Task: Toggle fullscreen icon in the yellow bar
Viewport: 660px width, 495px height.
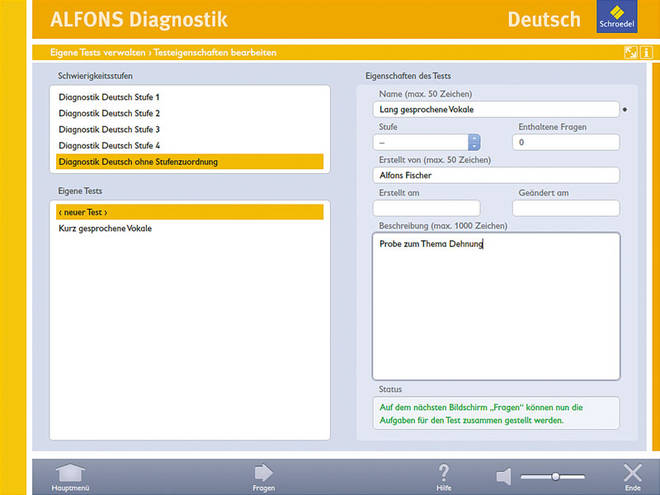Action: 631,53
